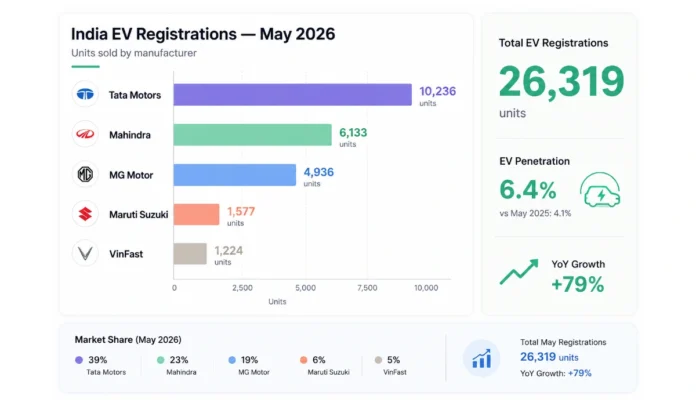Click the gray VinFast bar

190,254
